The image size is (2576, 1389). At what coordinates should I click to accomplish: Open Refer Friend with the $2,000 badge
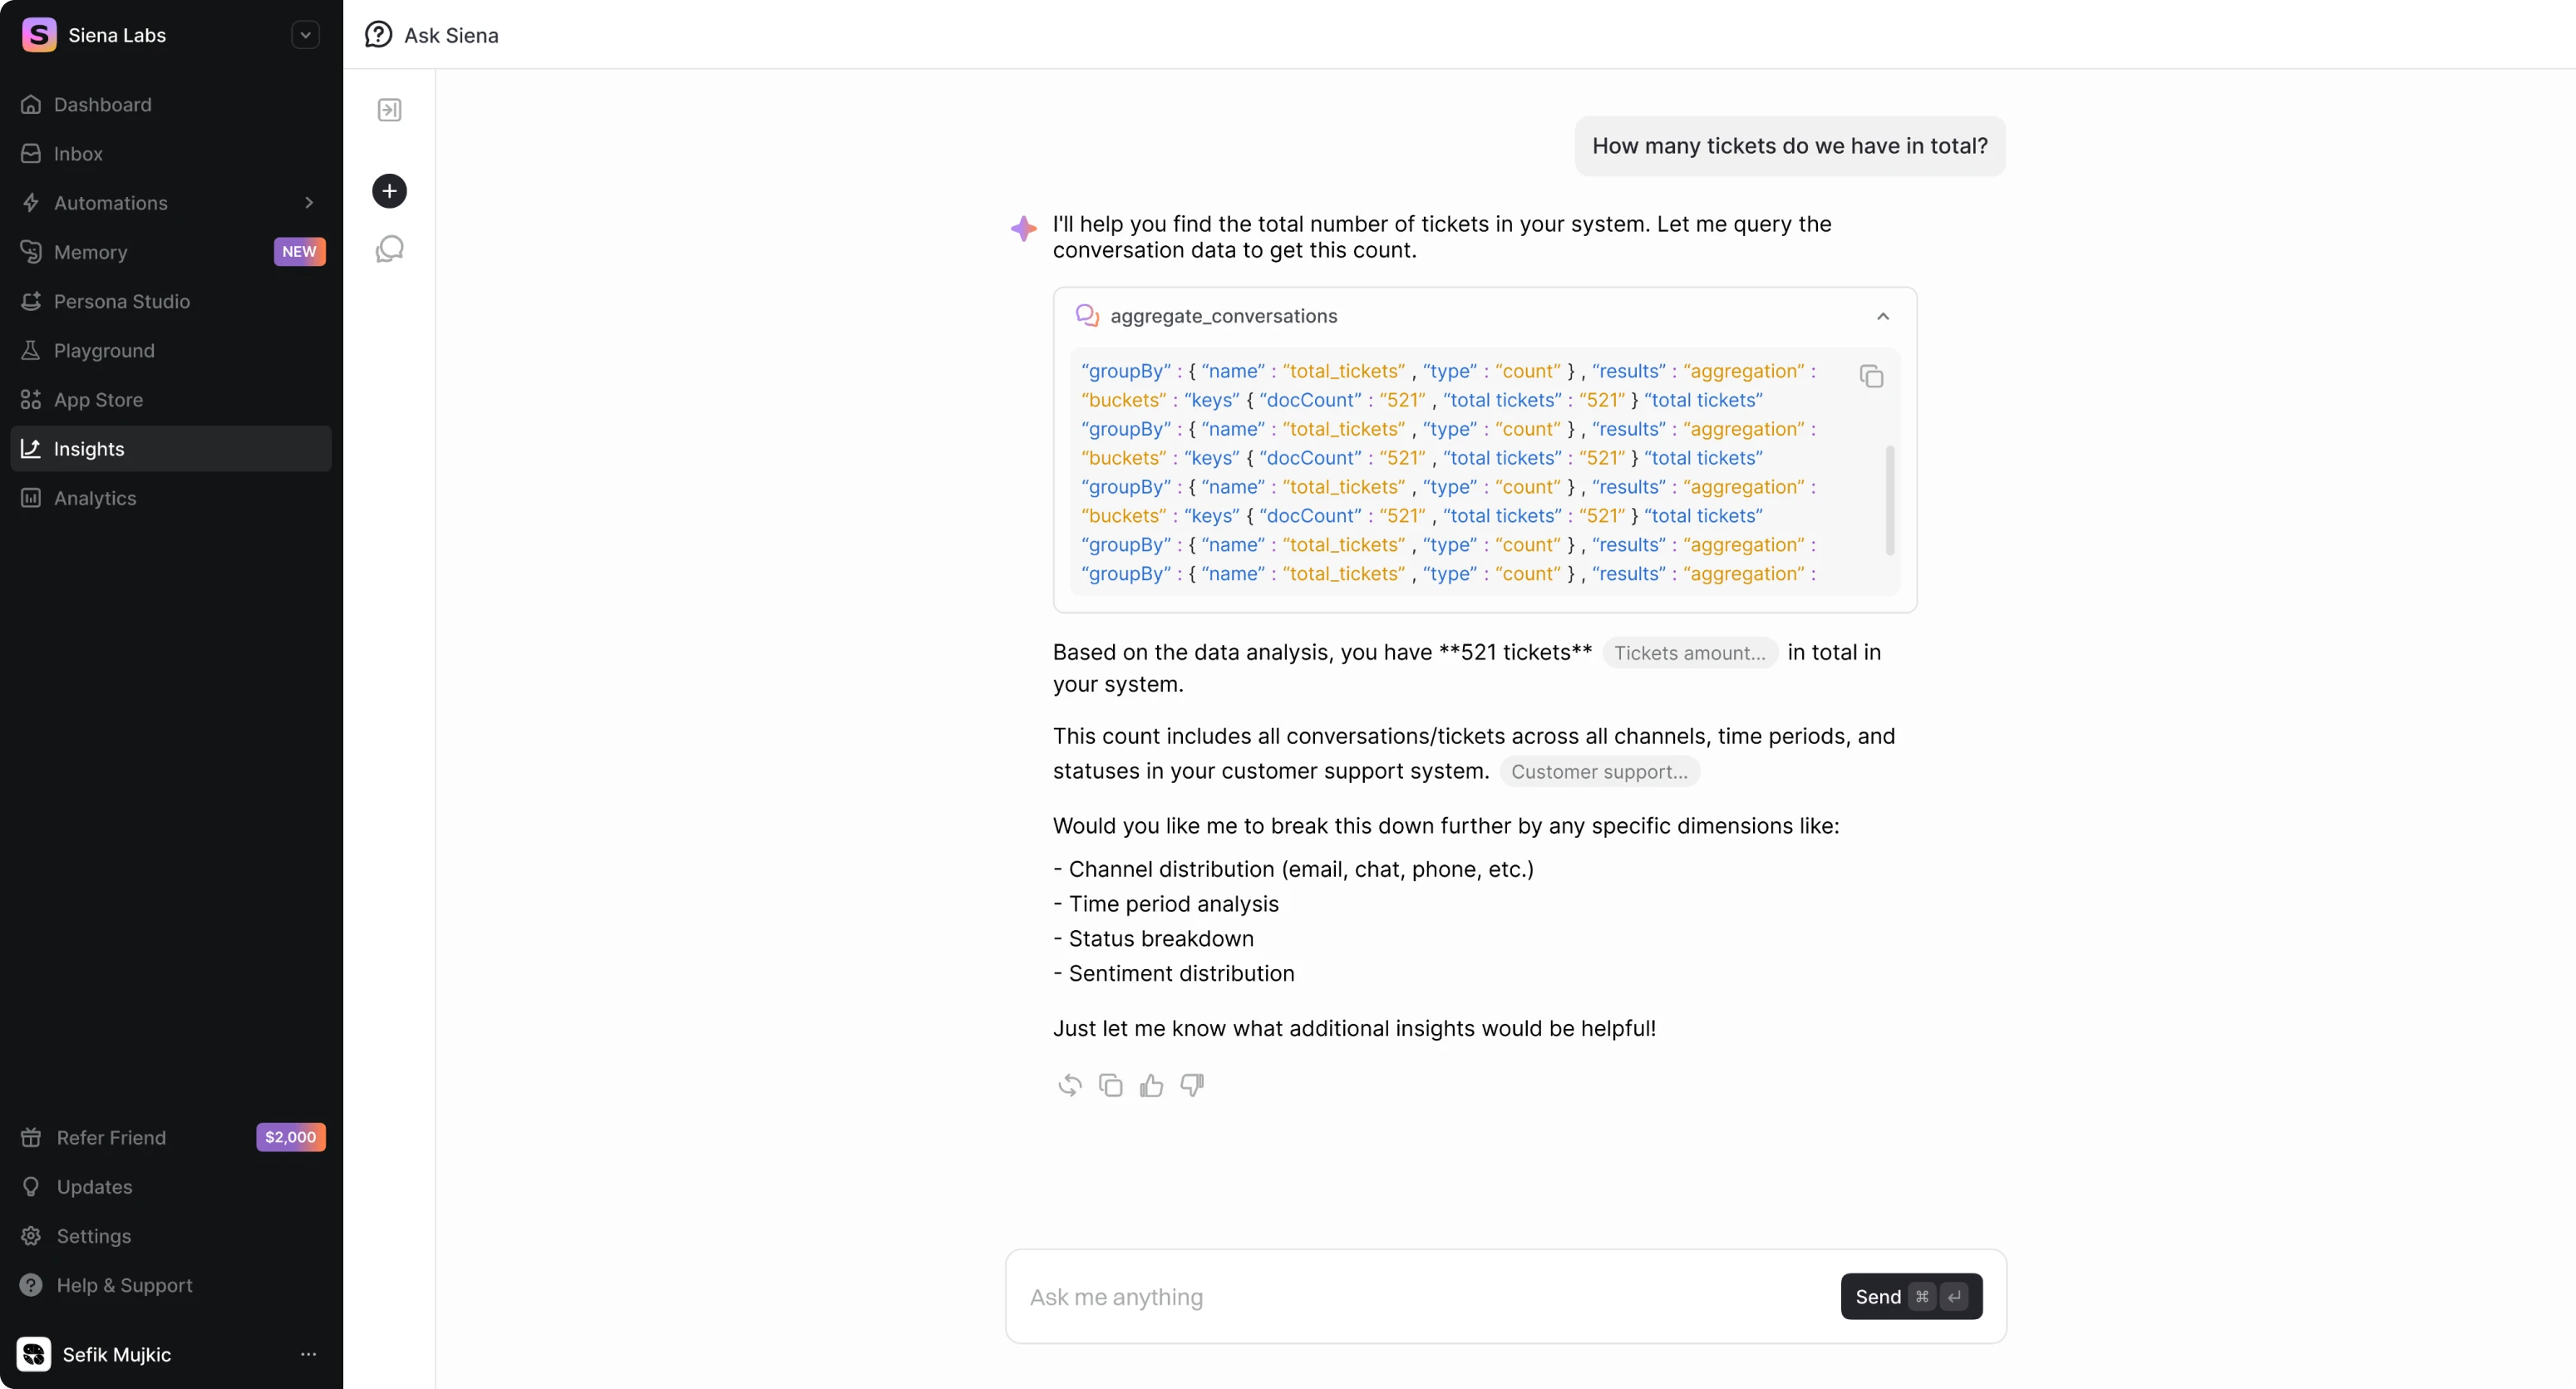point(110,1137)
